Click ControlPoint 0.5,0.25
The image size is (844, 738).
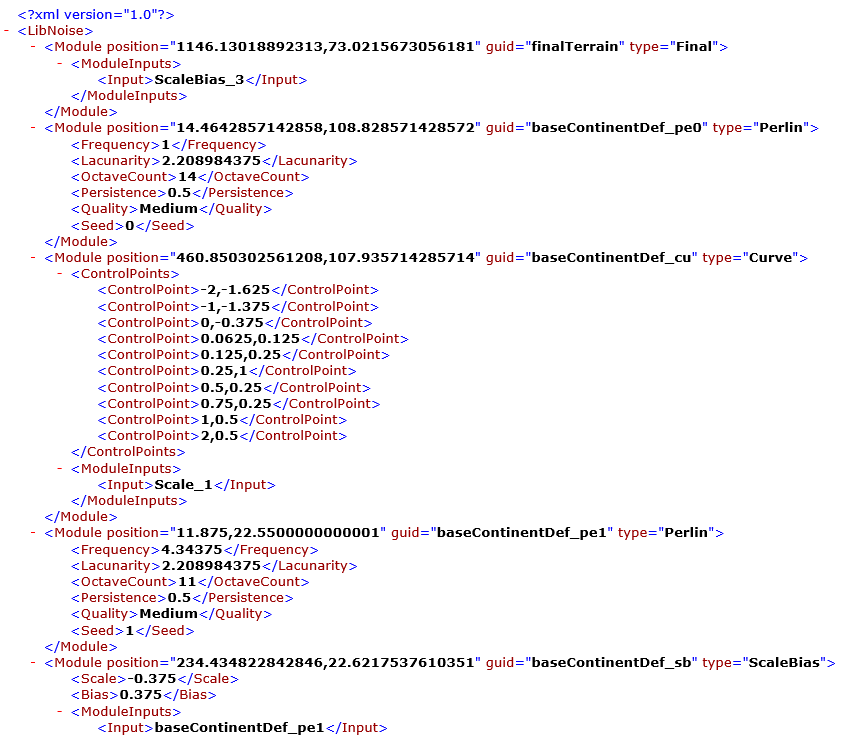[234, 388]
